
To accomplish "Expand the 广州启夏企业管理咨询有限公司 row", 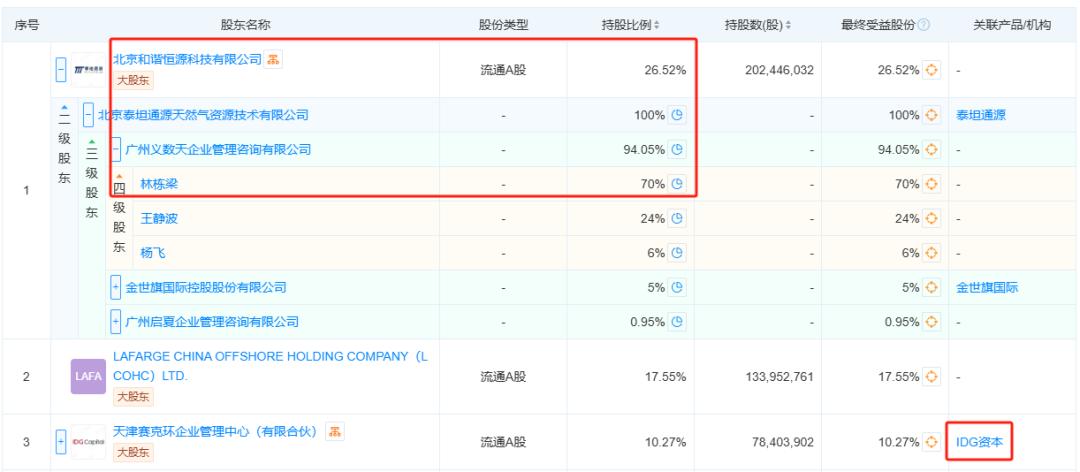I will pos(116,322).
